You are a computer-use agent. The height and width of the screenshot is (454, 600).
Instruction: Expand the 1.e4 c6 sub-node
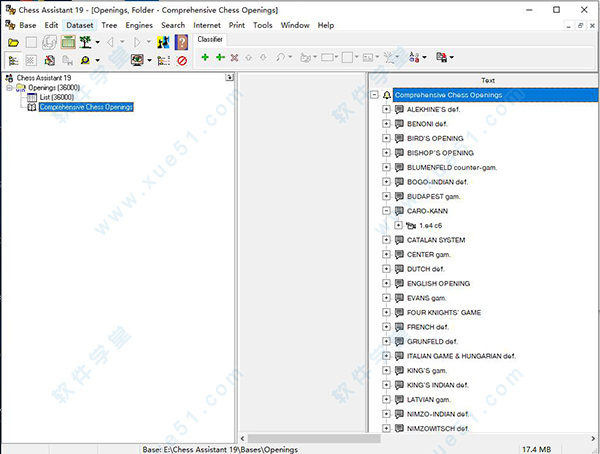click(x=399, y=226)
